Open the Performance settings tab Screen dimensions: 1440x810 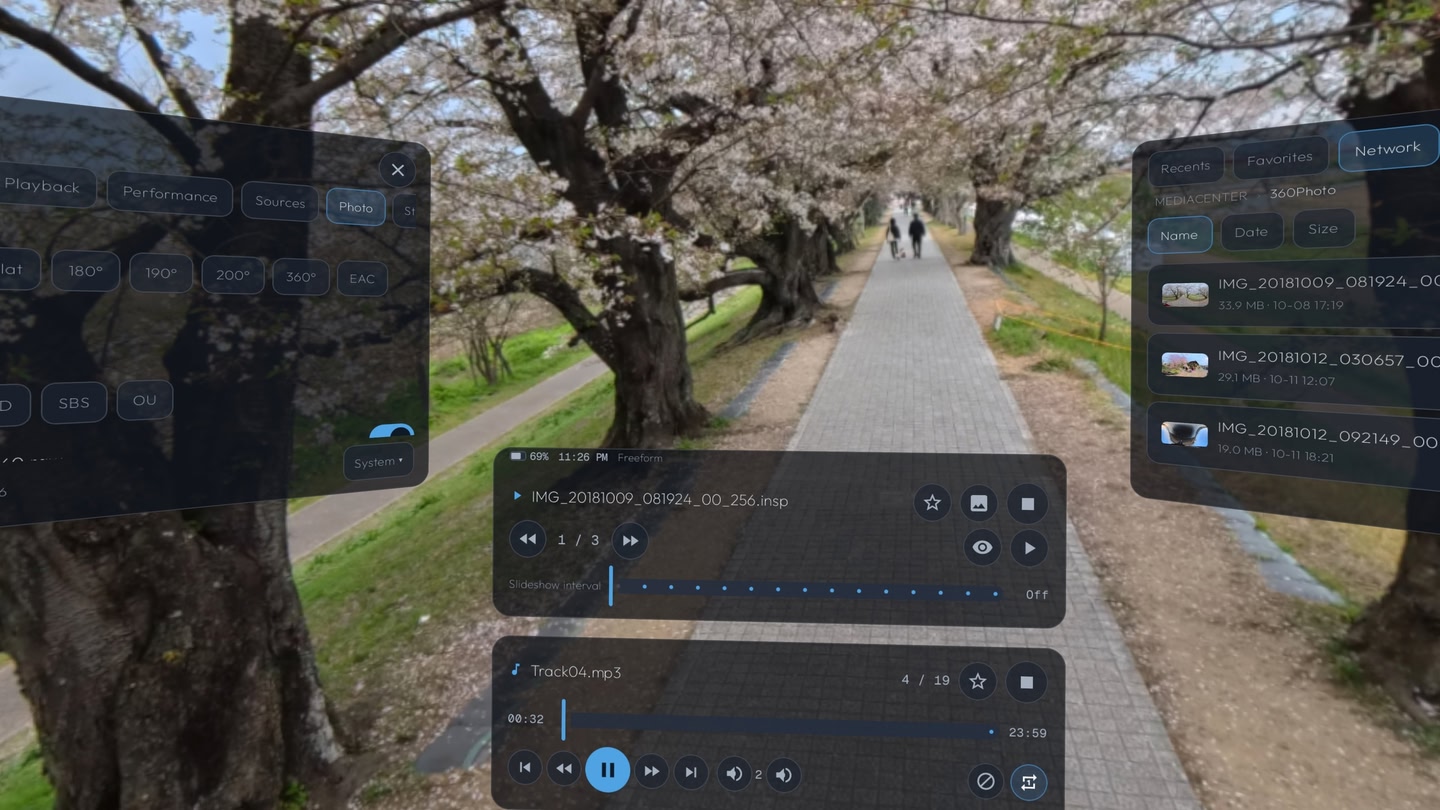coord(170,195)
